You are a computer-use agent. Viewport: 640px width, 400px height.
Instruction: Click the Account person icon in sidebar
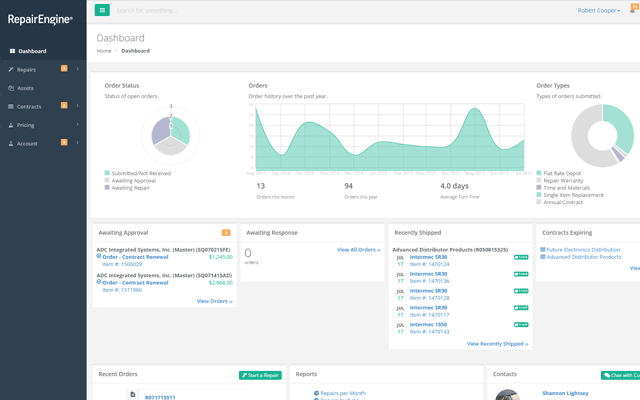11,144
